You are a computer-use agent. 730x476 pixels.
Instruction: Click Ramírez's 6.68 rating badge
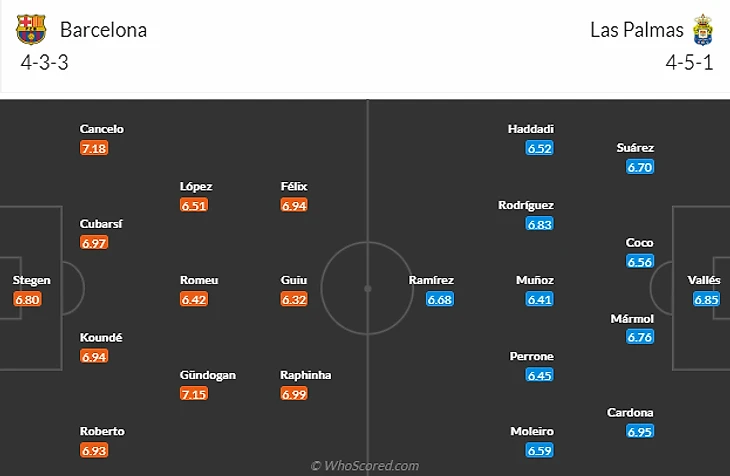point(440,299)
